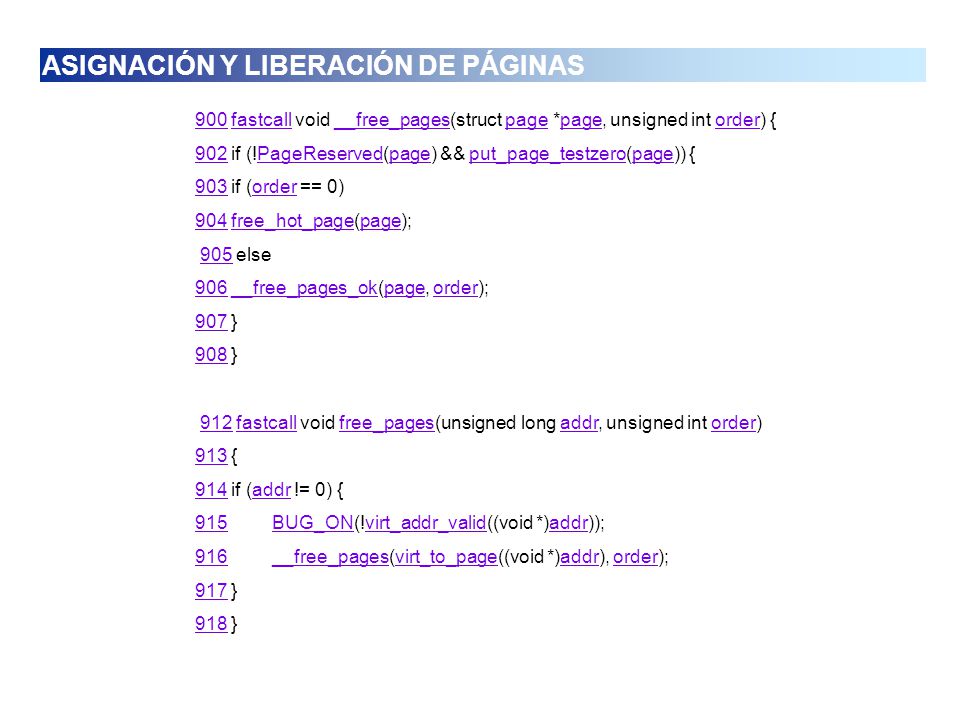
Task: Follow __free_pages call on line 916
Action: pyautogui.click(x=331, y=557)
